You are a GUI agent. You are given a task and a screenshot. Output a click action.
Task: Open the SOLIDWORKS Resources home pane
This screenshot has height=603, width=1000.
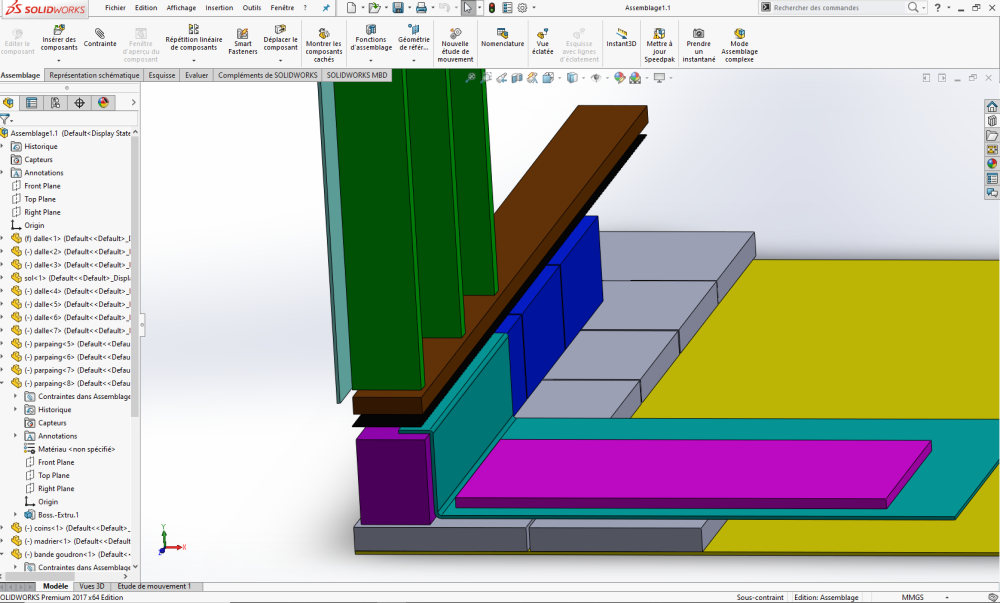coord(992,106)
